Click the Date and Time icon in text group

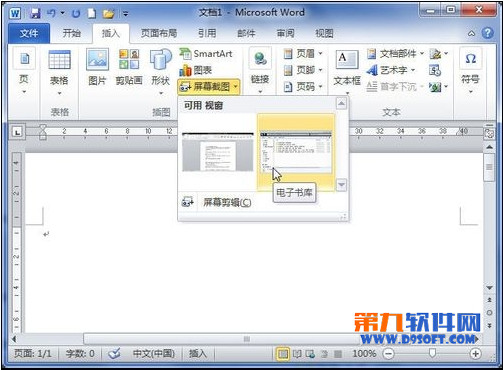435,70
